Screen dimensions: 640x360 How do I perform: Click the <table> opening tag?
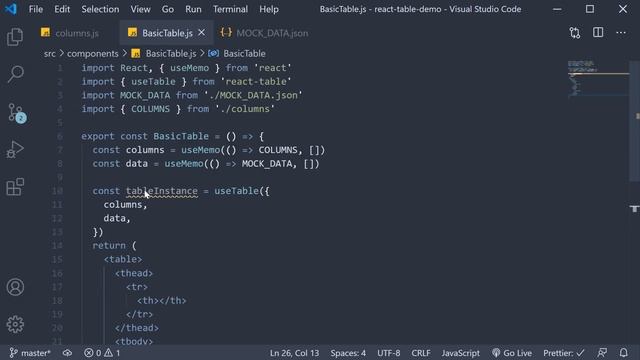(123, 259)
